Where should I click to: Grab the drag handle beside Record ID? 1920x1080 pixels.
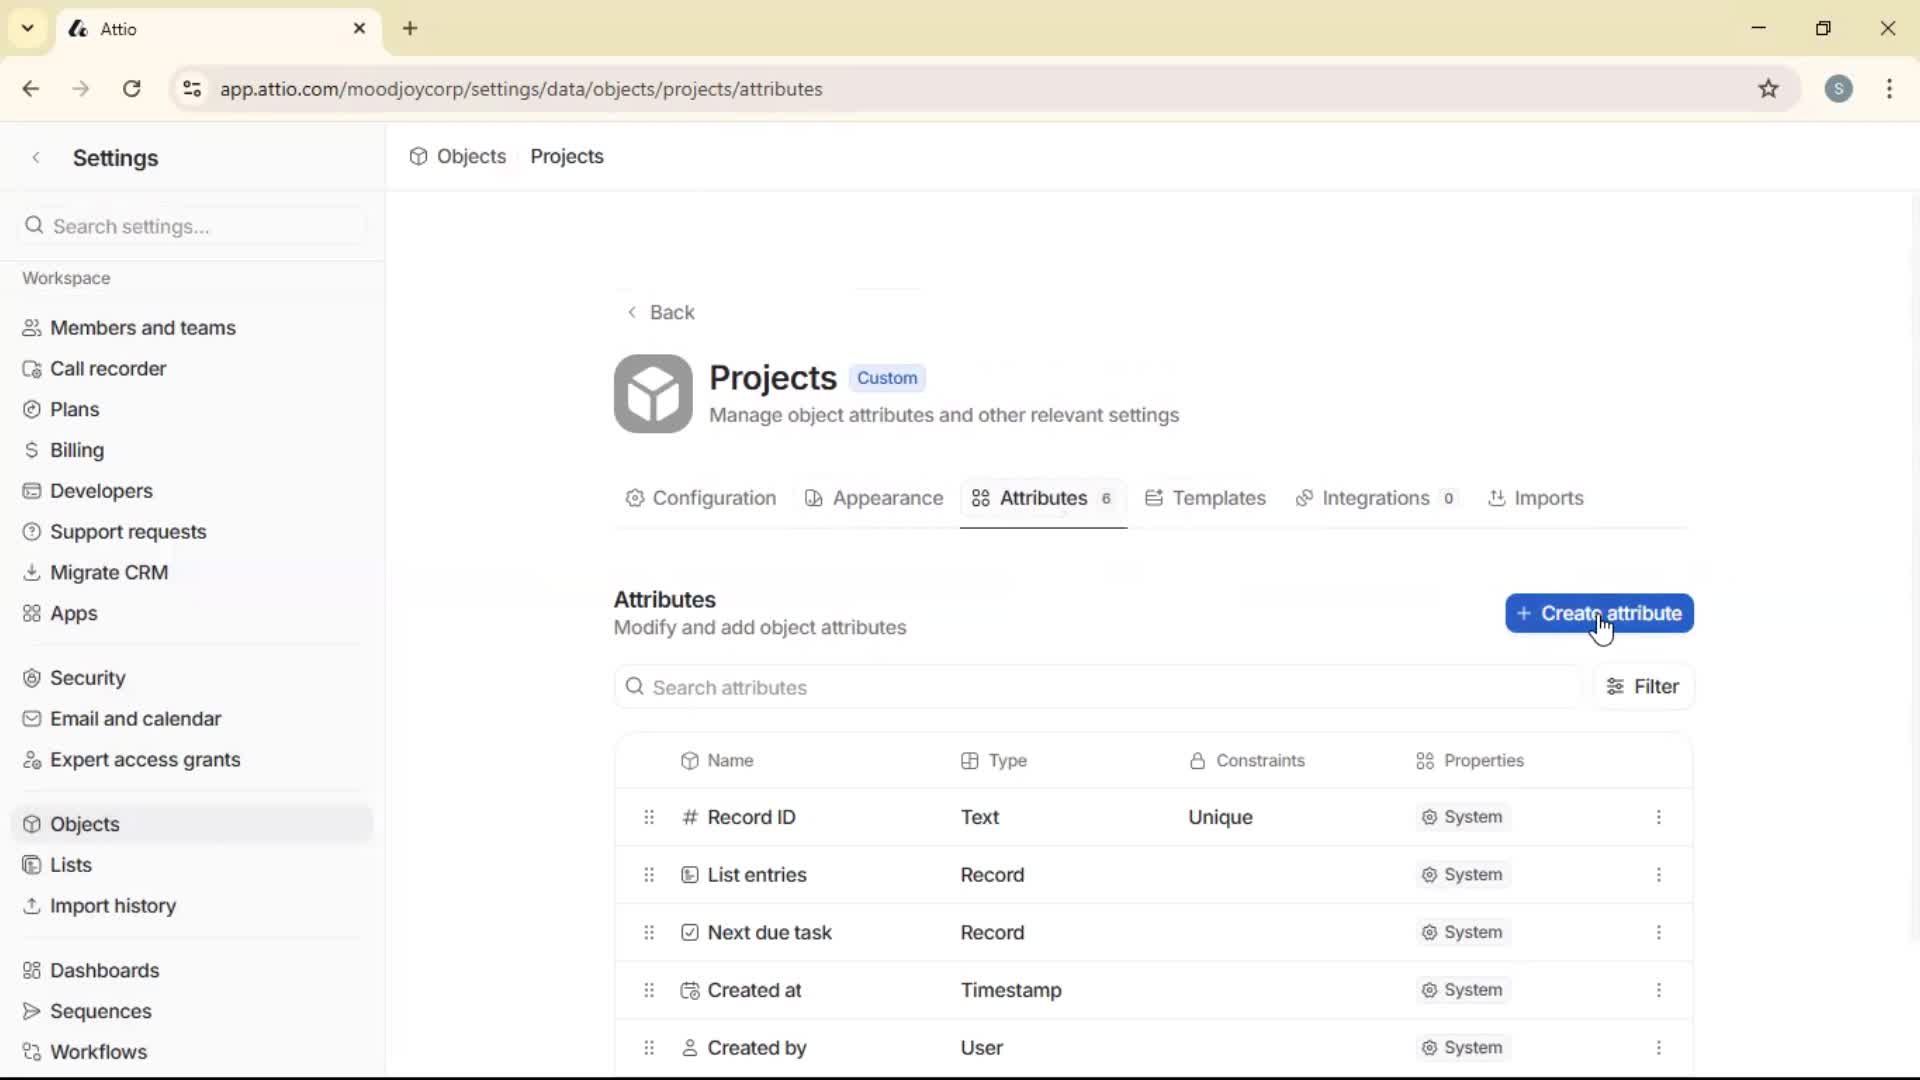click(x=648, y=817)
